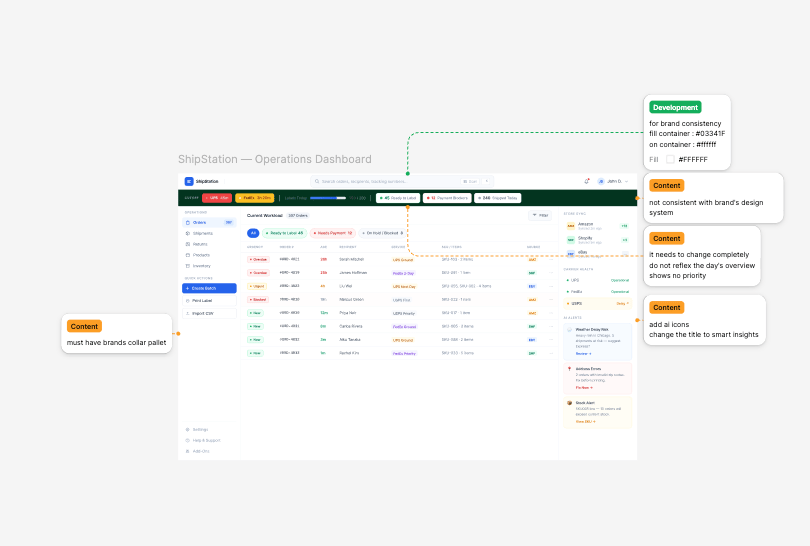Select the Ready to Label filter tab
Image resolution: width=810 pixels, height=546 pixels.
284,233
